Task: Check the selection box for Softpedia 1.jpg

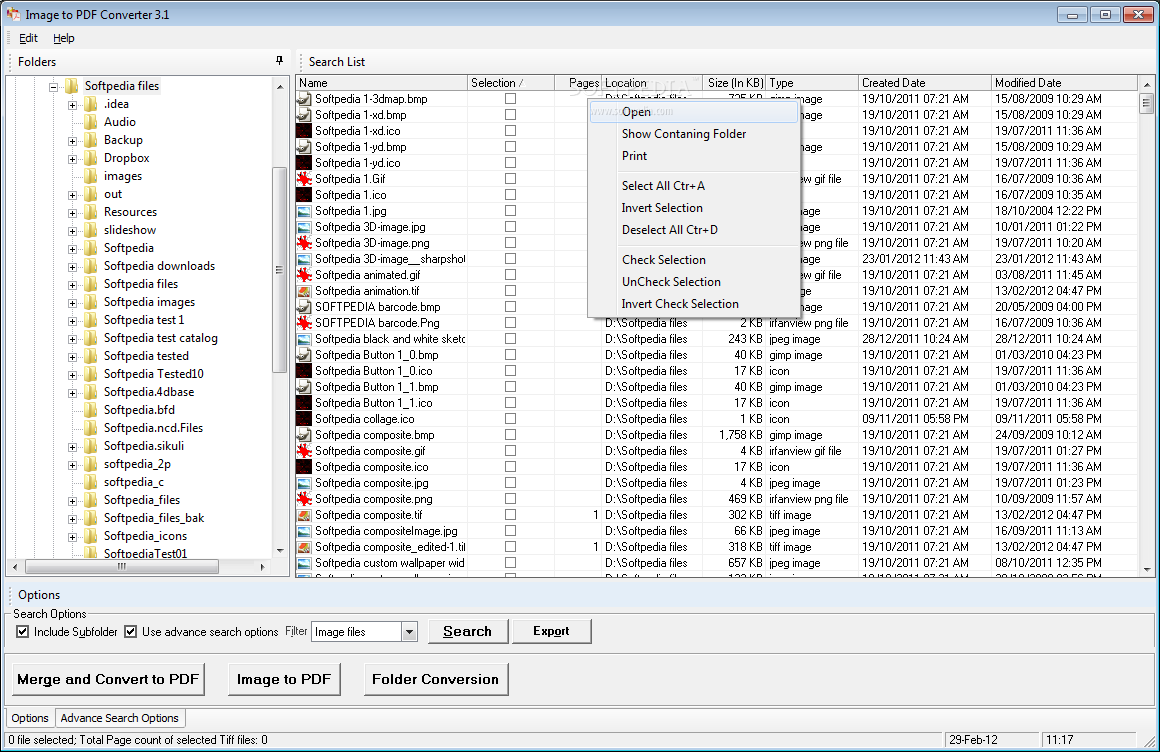Action: [x=510, y=211]
